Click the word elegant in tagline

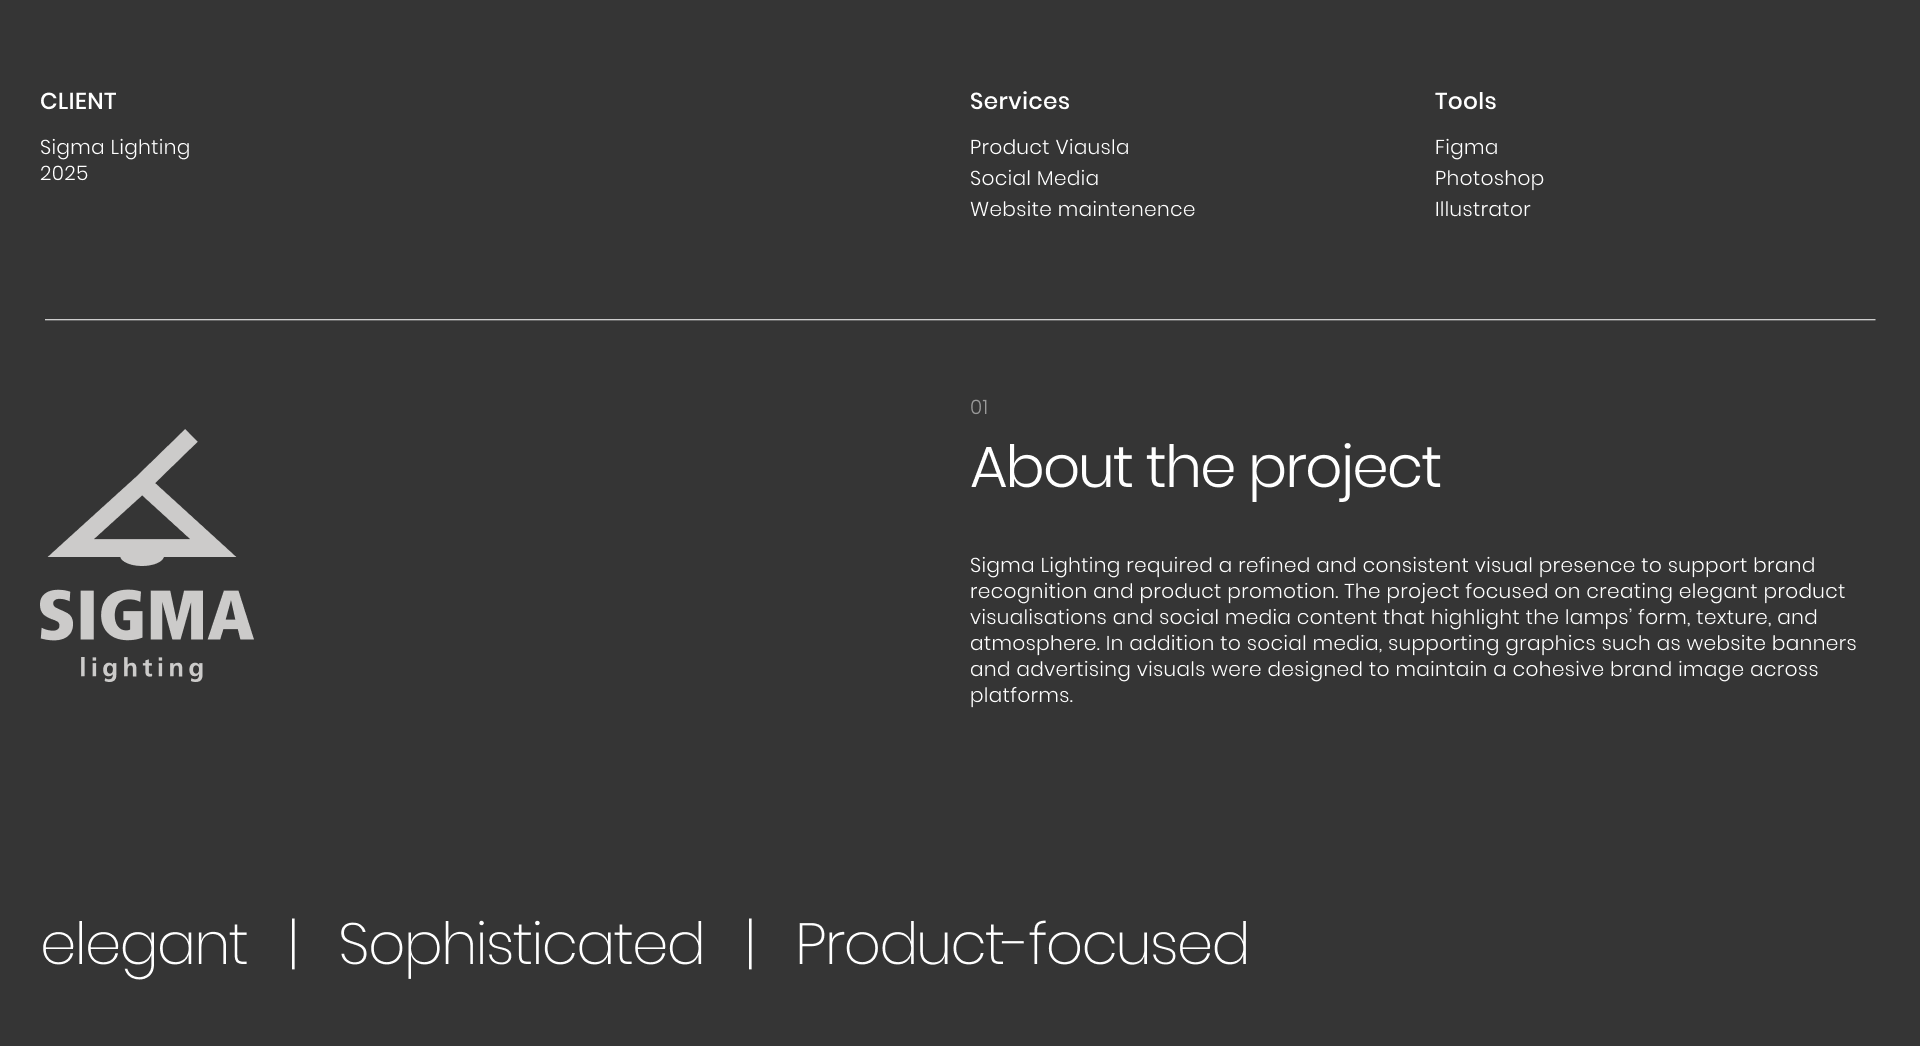[x=144, y=945]
